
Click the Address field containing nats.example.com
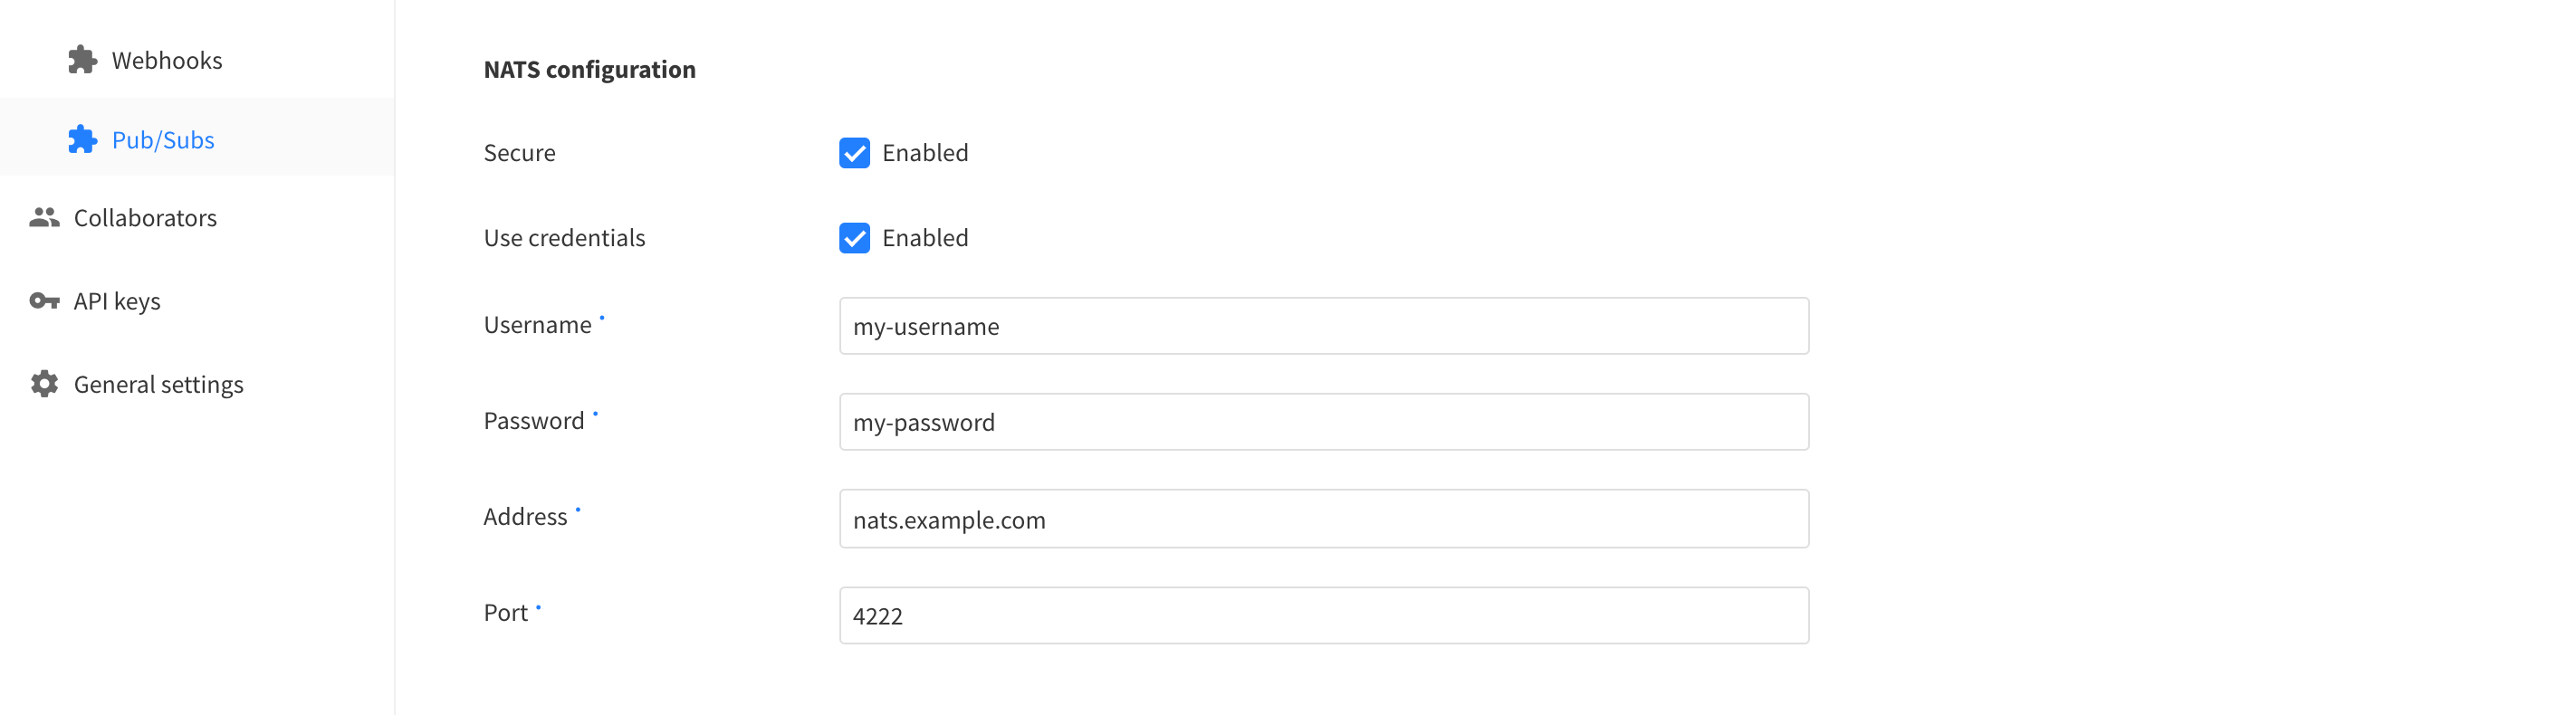pyautogui.click(x=1323, y=519)
